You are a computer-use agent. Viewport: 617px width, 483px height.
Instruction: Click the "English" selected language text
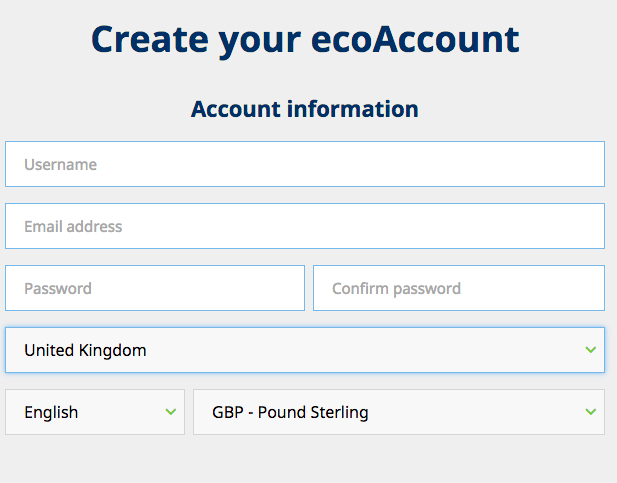click(x=51, y=412)
